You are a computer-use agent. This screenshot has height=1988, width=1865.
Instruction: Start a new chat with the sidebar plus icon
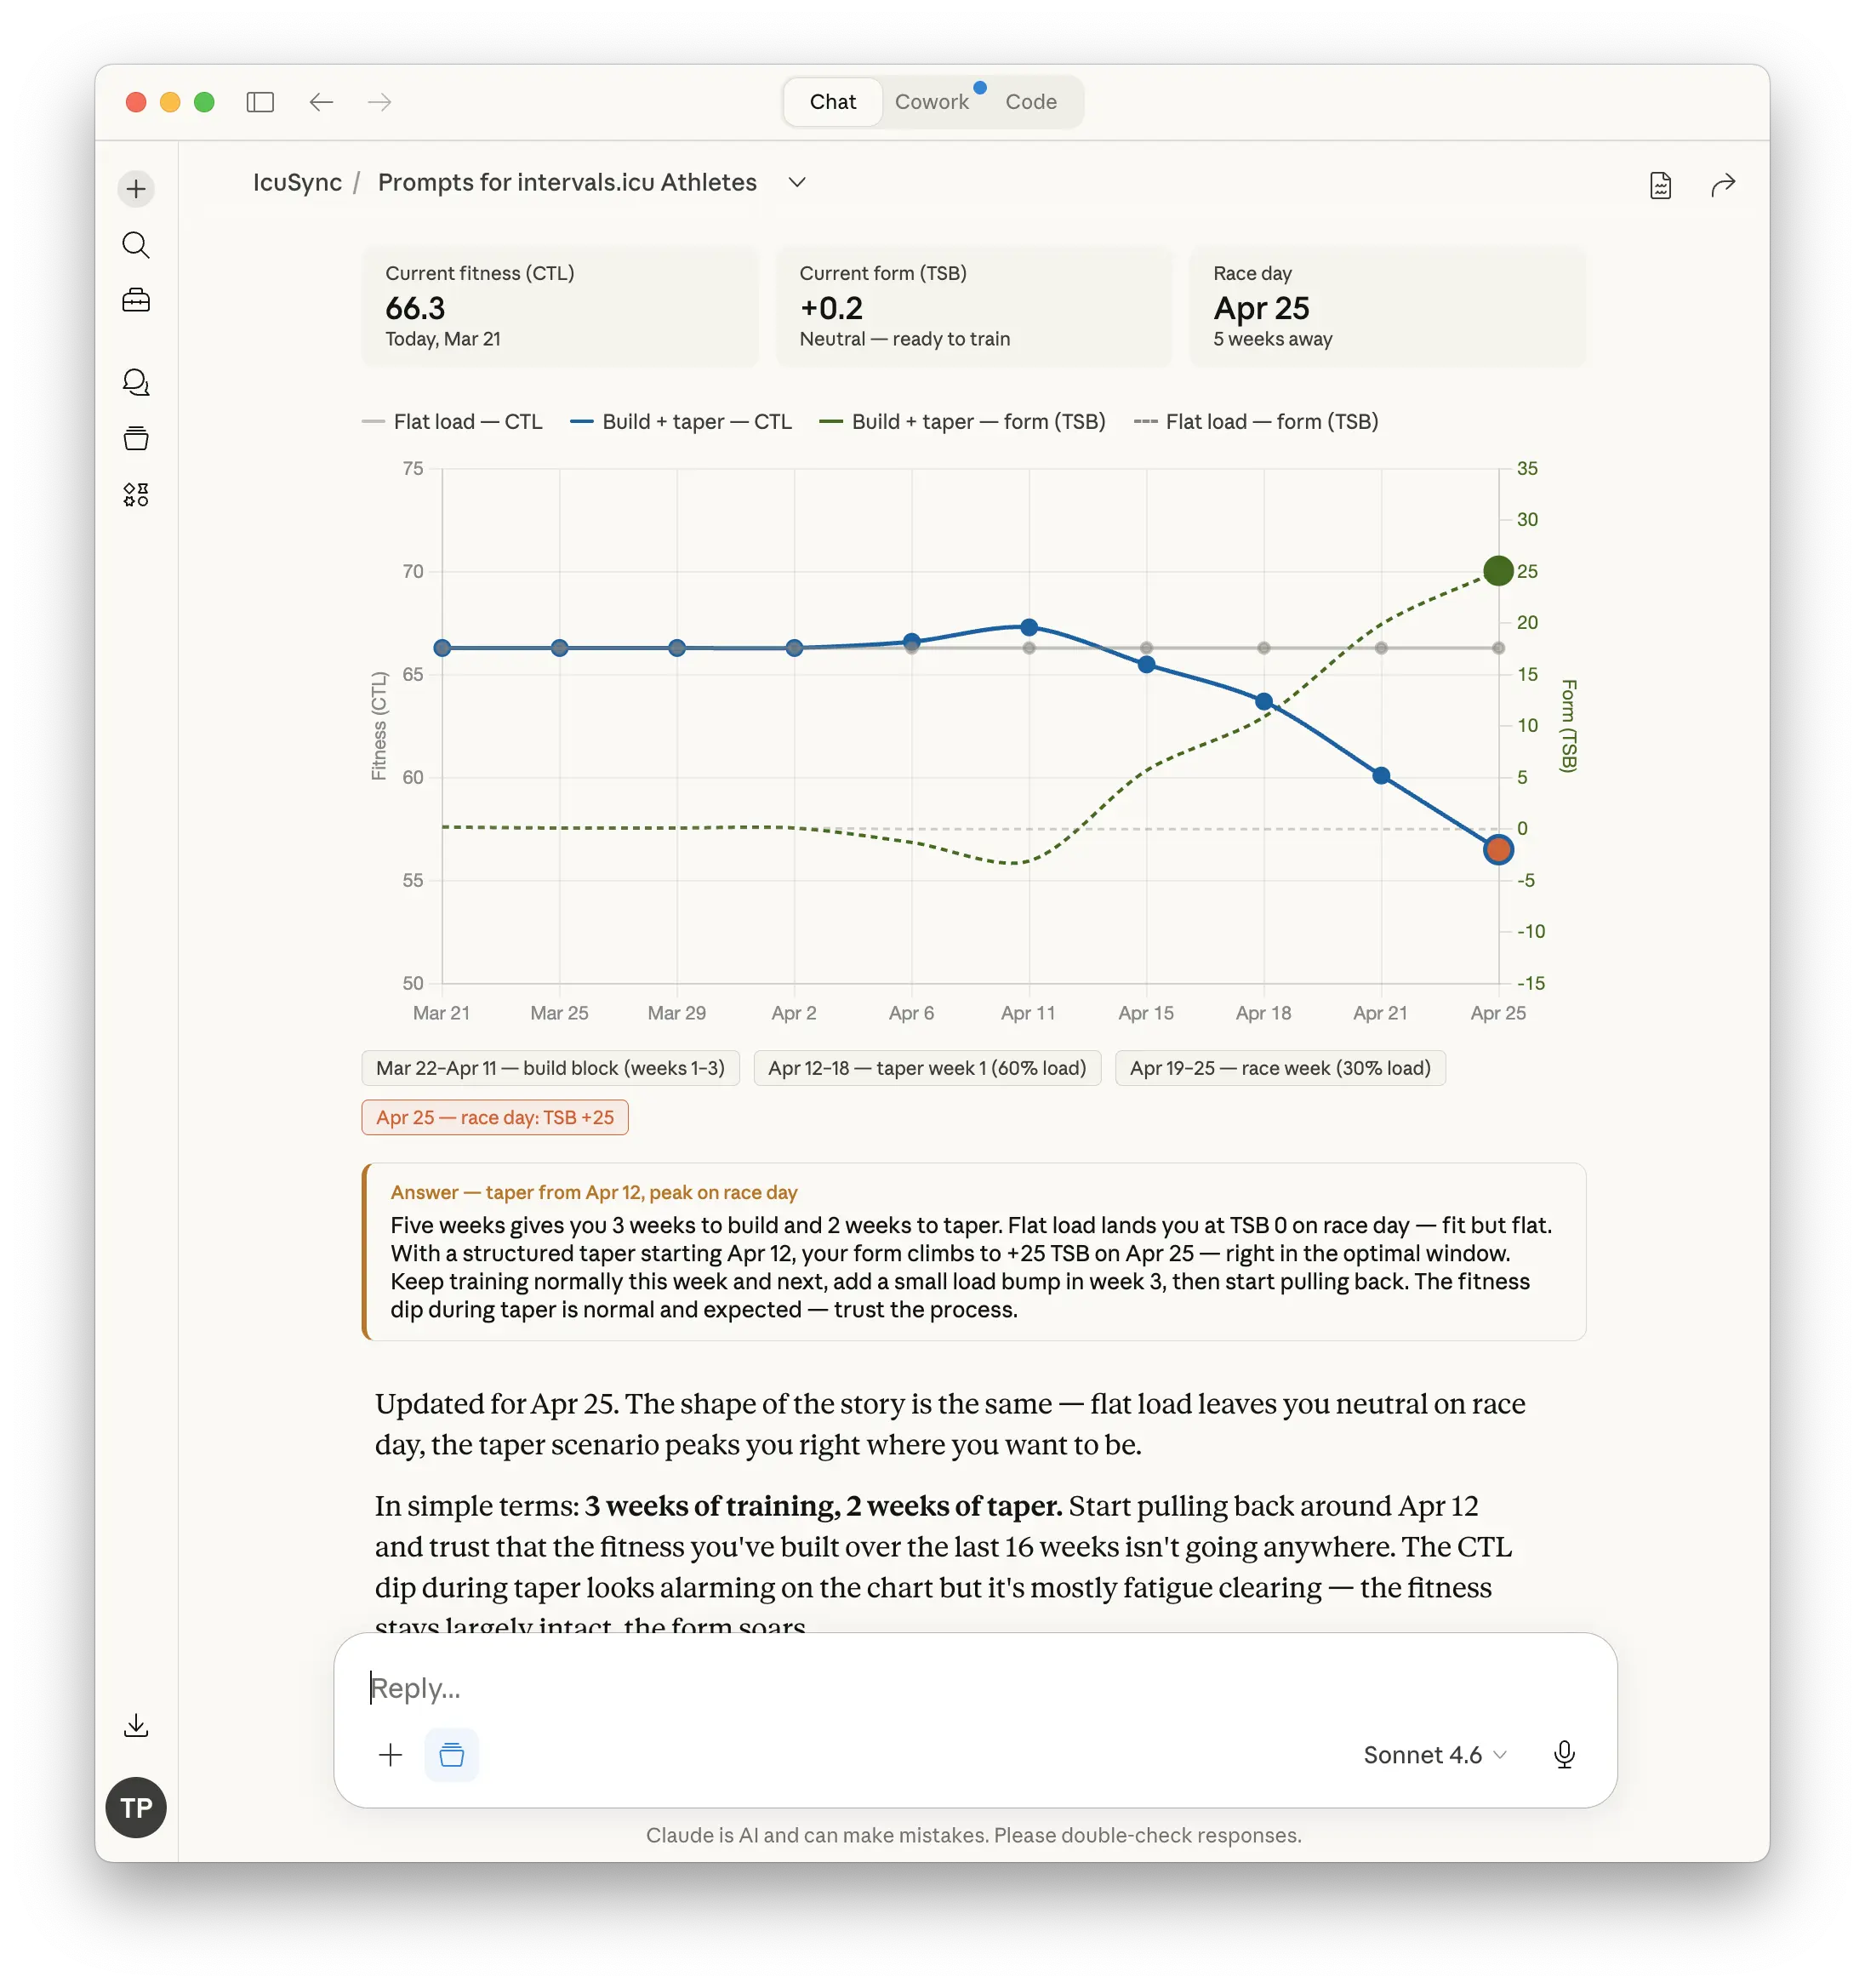[x=136, y=189]
